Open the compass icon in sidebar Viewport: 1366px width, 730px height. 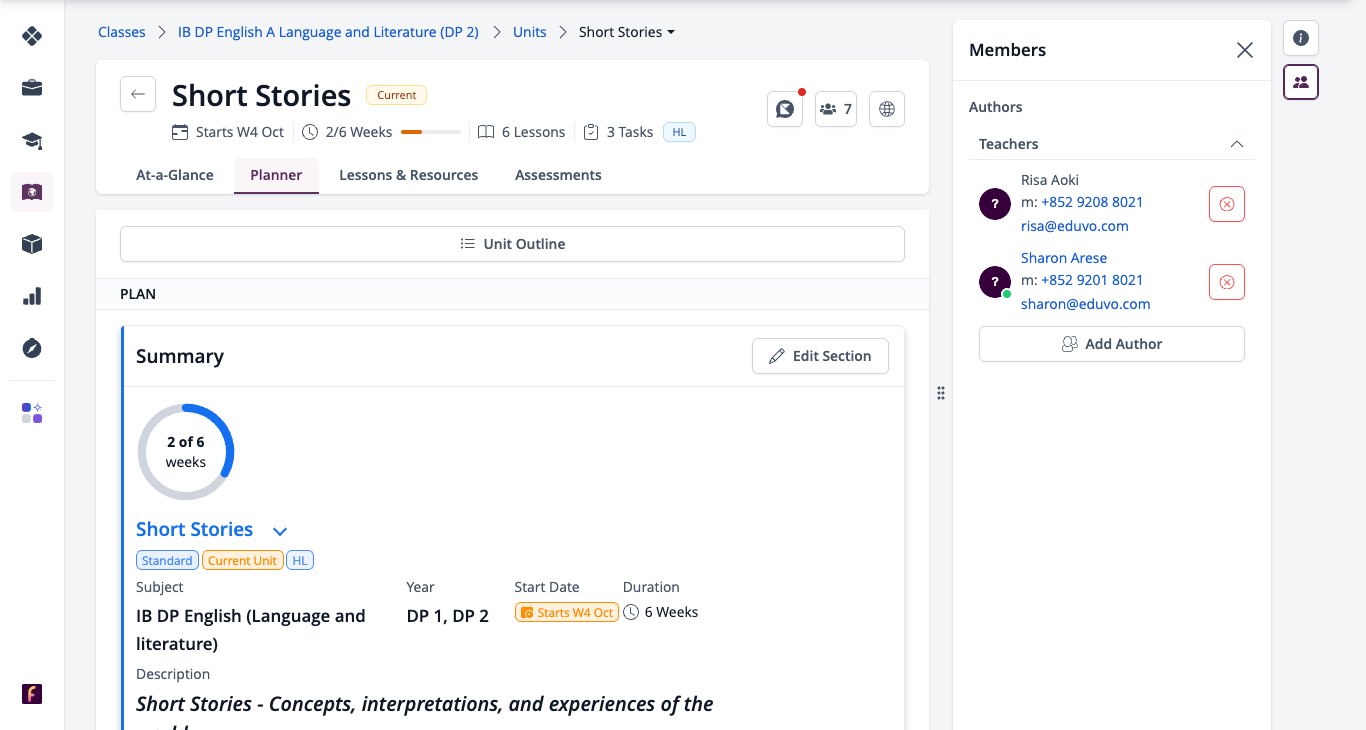(x=32, y=348)
